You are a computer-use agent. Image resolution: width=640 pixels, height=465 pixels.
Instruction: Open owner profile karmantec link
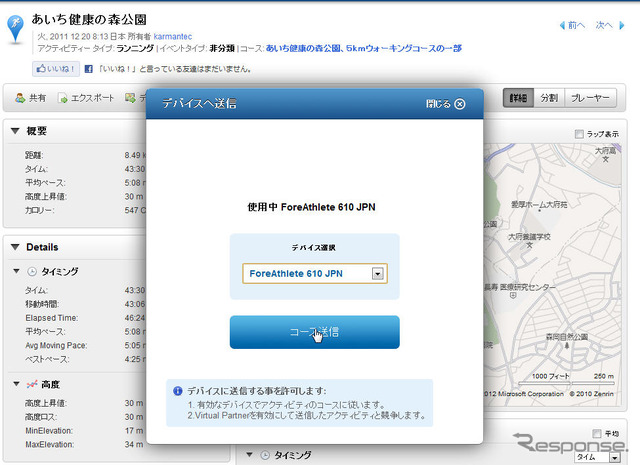pyautogui.click(x=173, y=36)
